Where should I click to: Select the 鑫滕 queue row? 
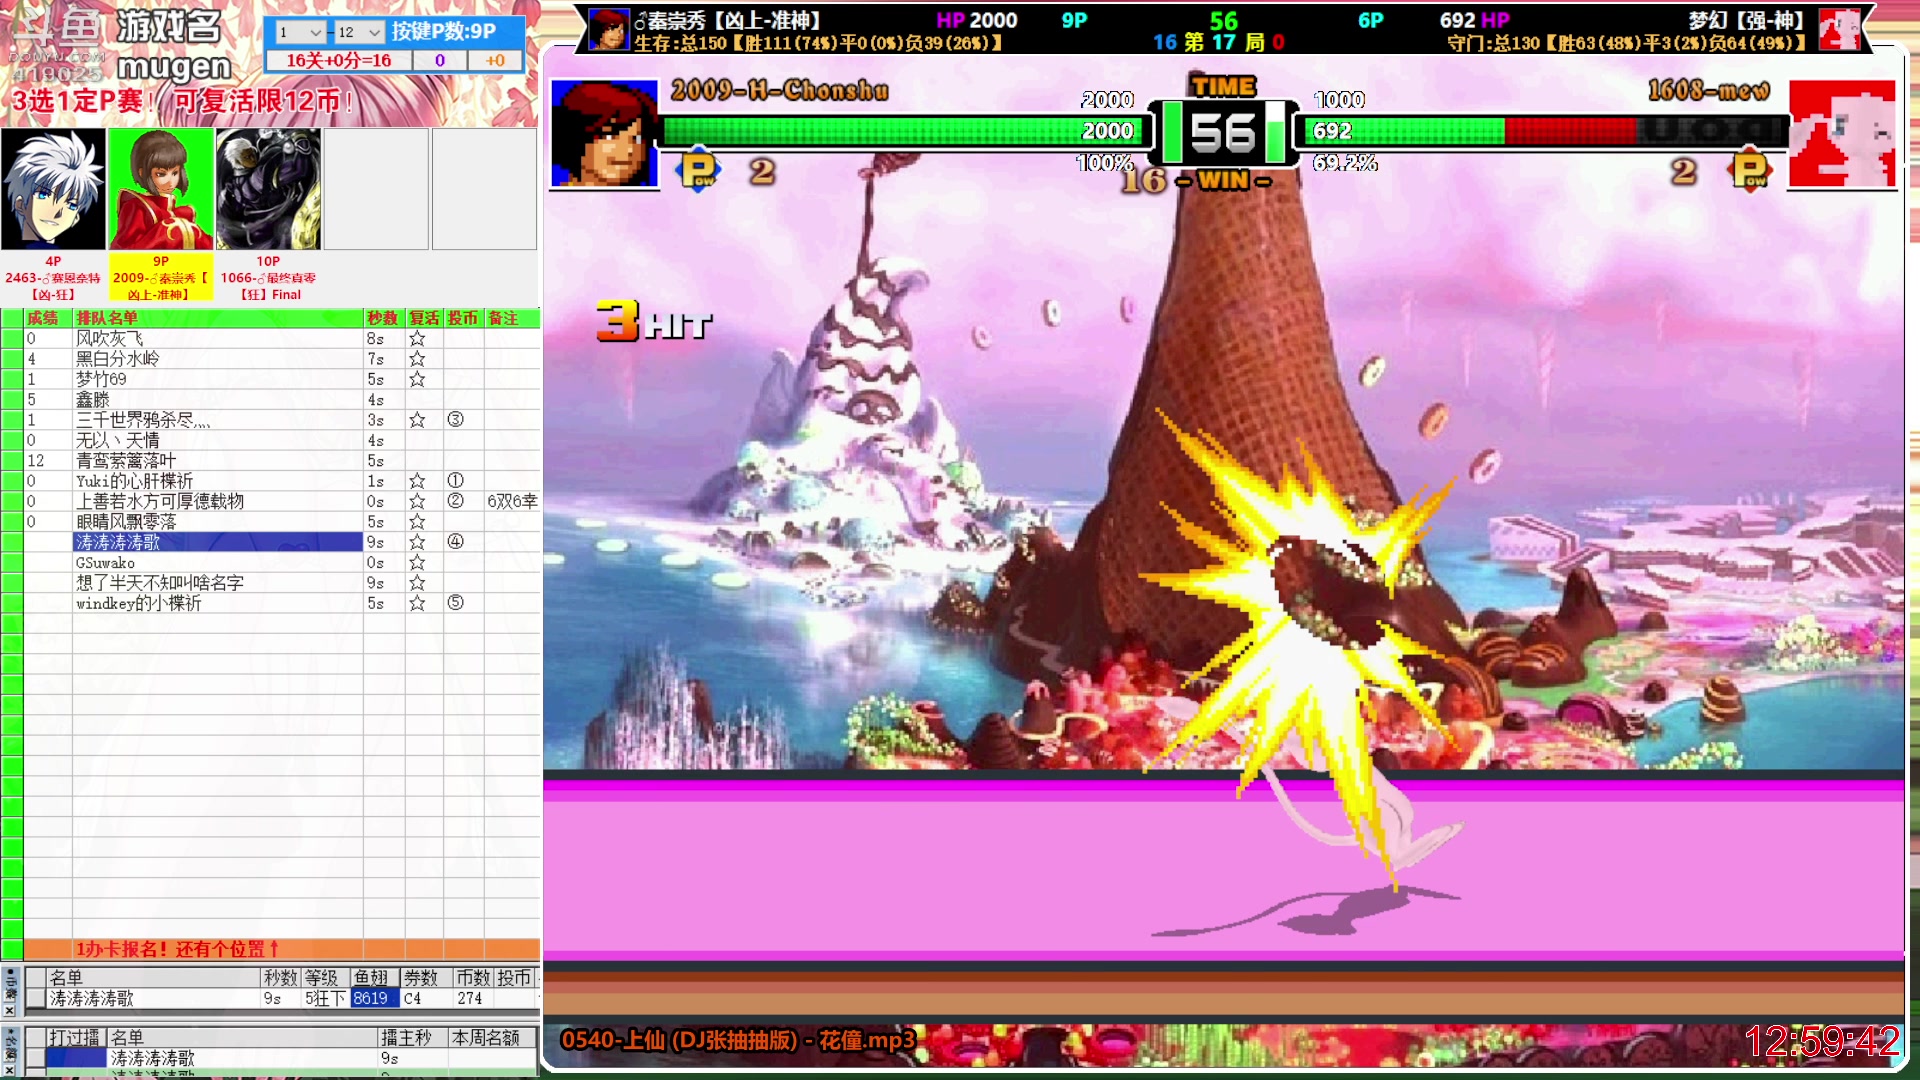coord(218,400)
